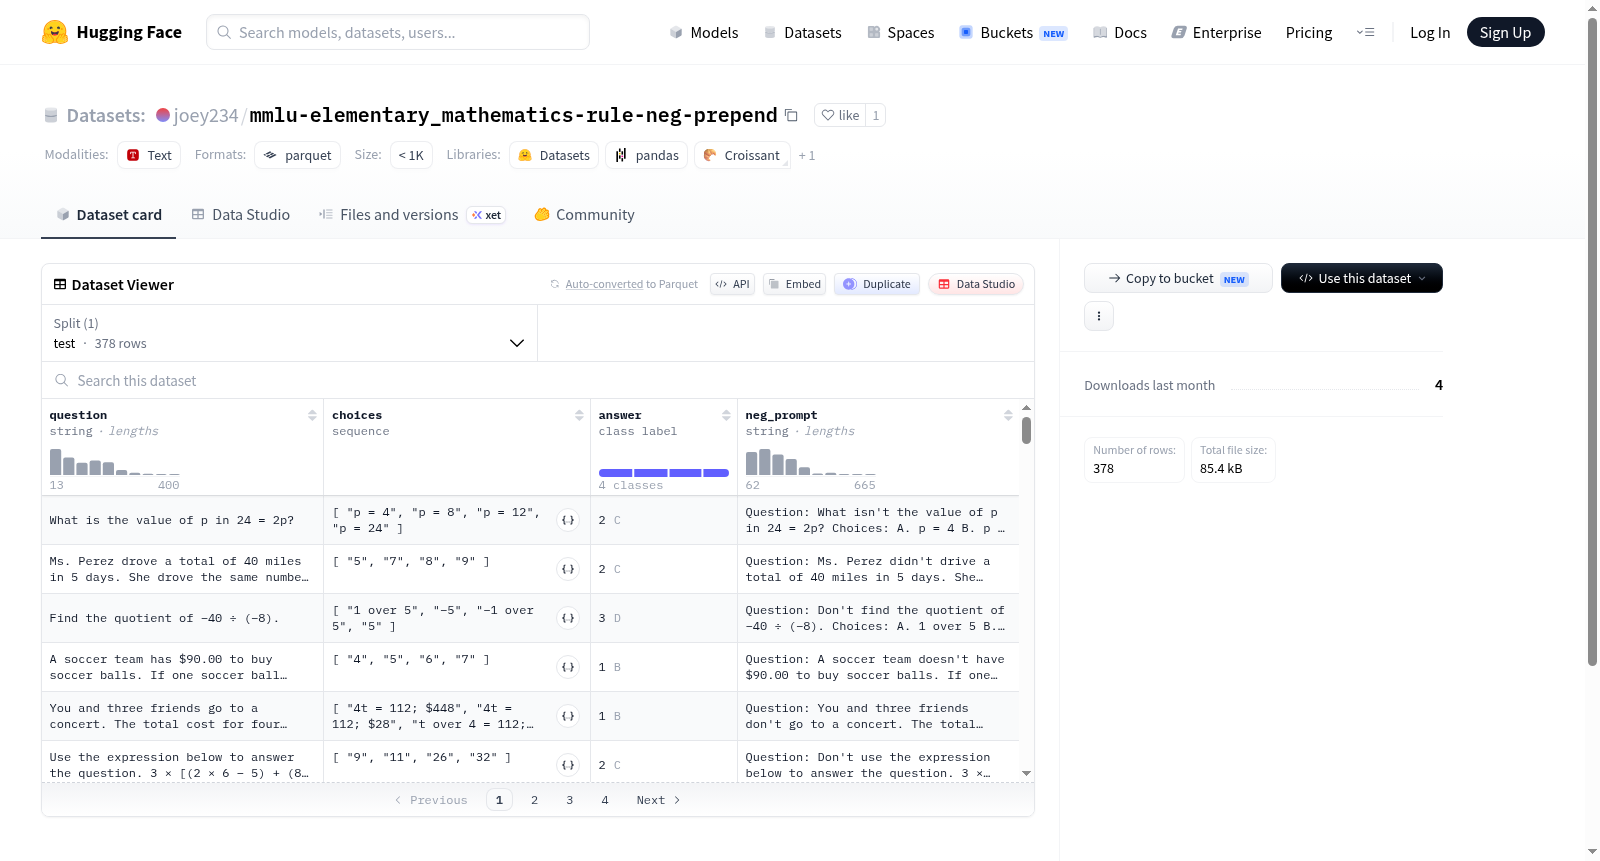Click the Next page button
1600x861 pixels.
tap(658, 800)
